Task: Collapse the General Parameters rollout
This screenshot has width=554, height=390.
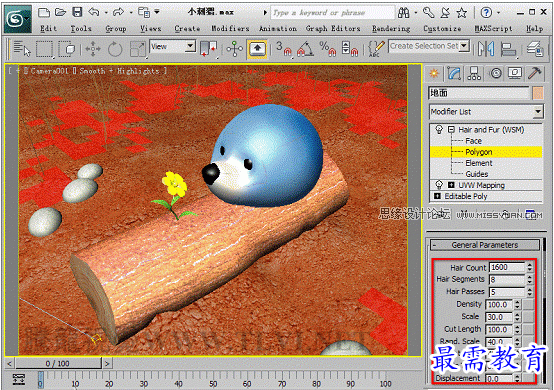Action: point(485,245)
